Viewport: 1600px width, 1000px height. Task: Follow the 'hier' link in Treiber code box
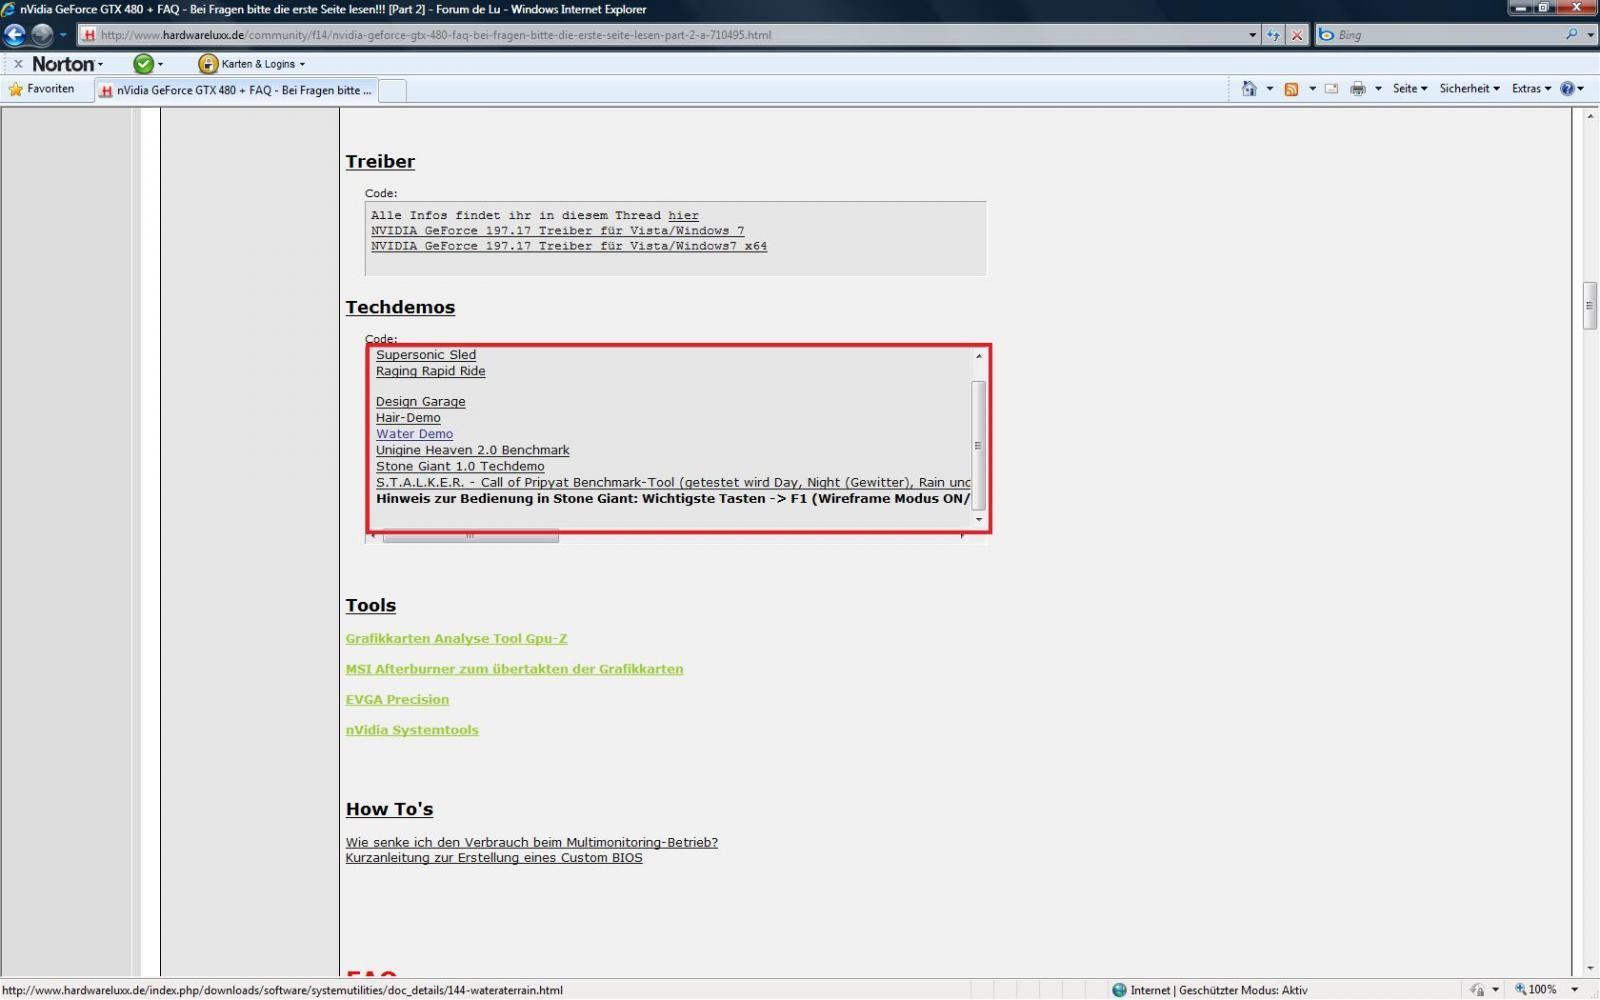[x=683, y=215]
